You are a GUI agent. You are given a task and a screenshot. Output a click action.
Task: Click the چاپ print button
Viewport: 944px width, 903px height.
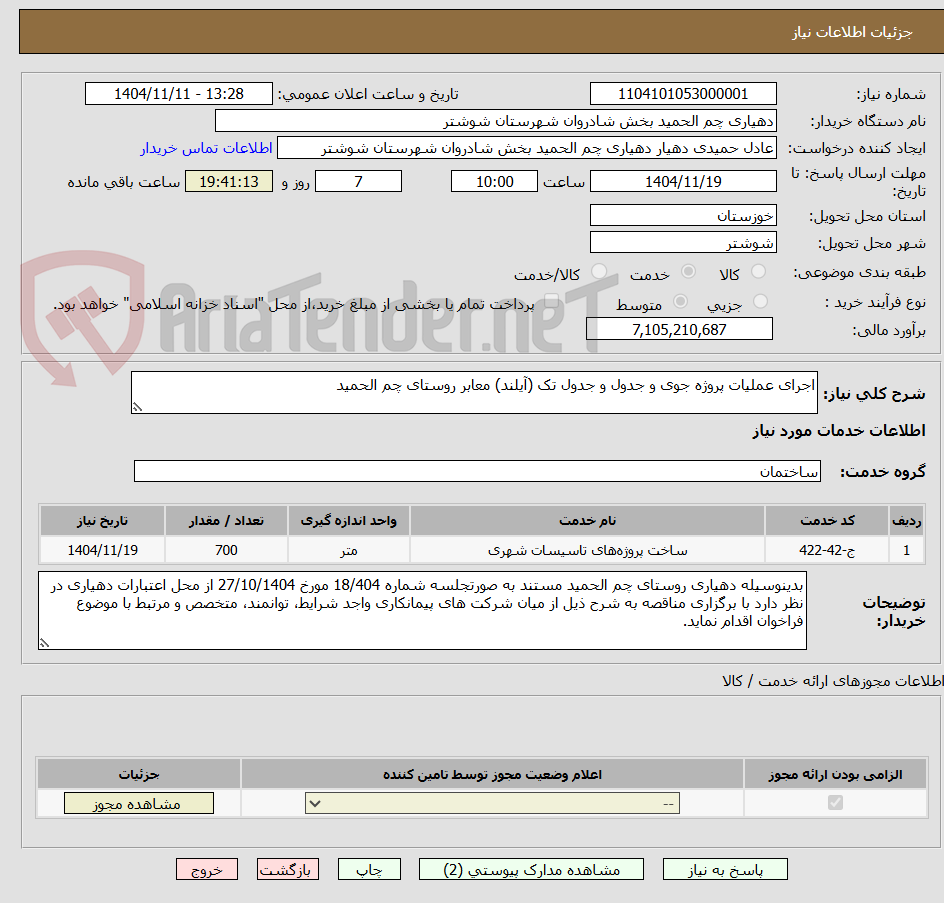tap(369, 869)
